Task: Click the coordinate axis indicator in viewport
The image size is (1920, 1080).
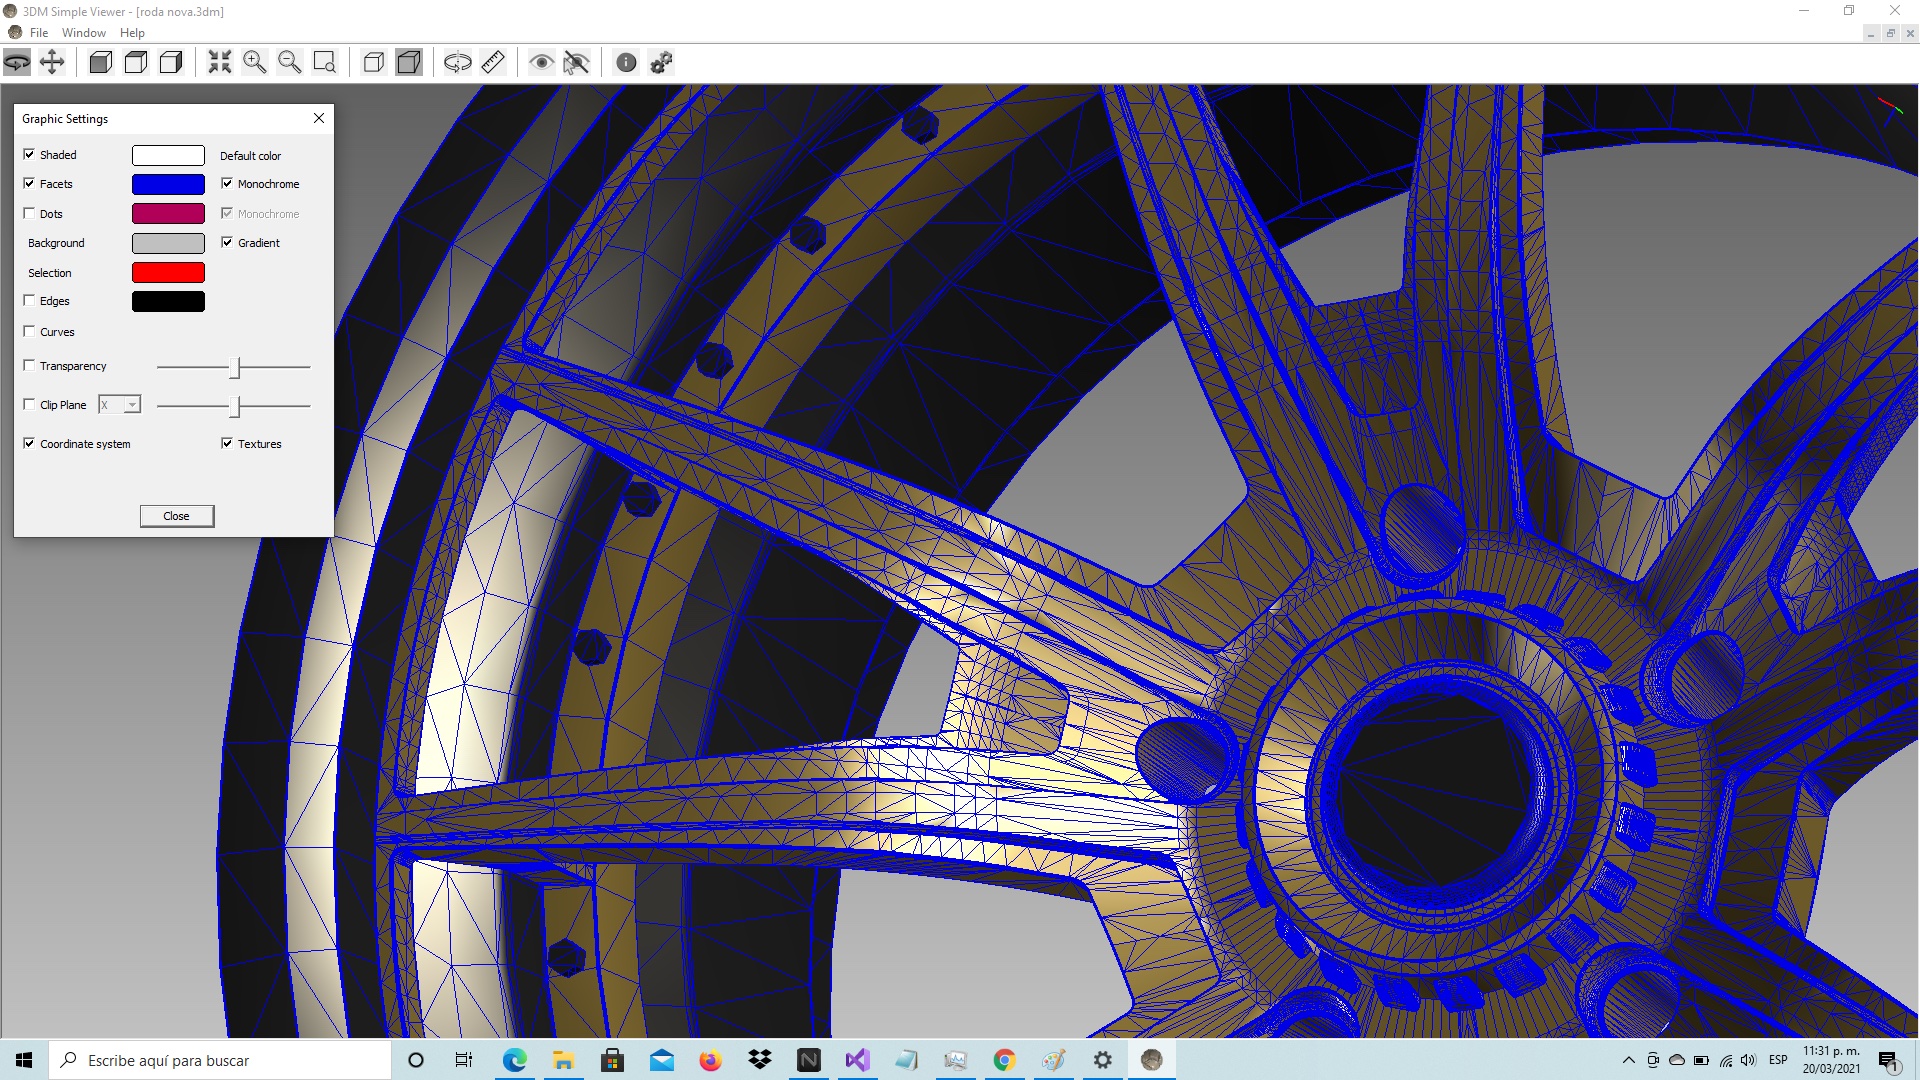Action: pyautogui.click(x=1889, y=107)
